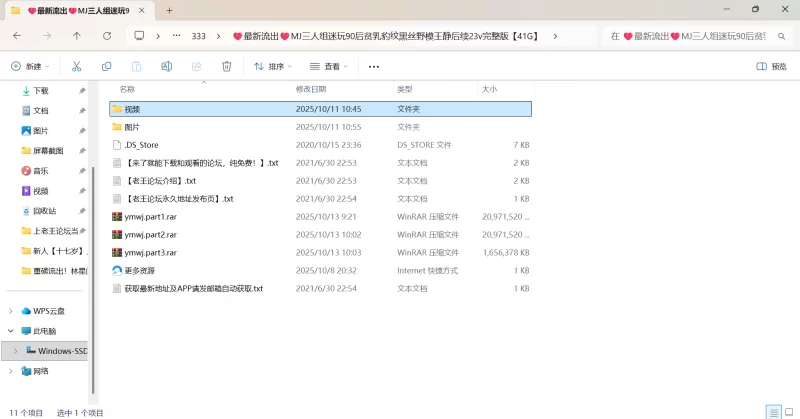Open the 排序 sort dropdown
The height and width of the screenshot is (419, 800).
click(272, 66)
